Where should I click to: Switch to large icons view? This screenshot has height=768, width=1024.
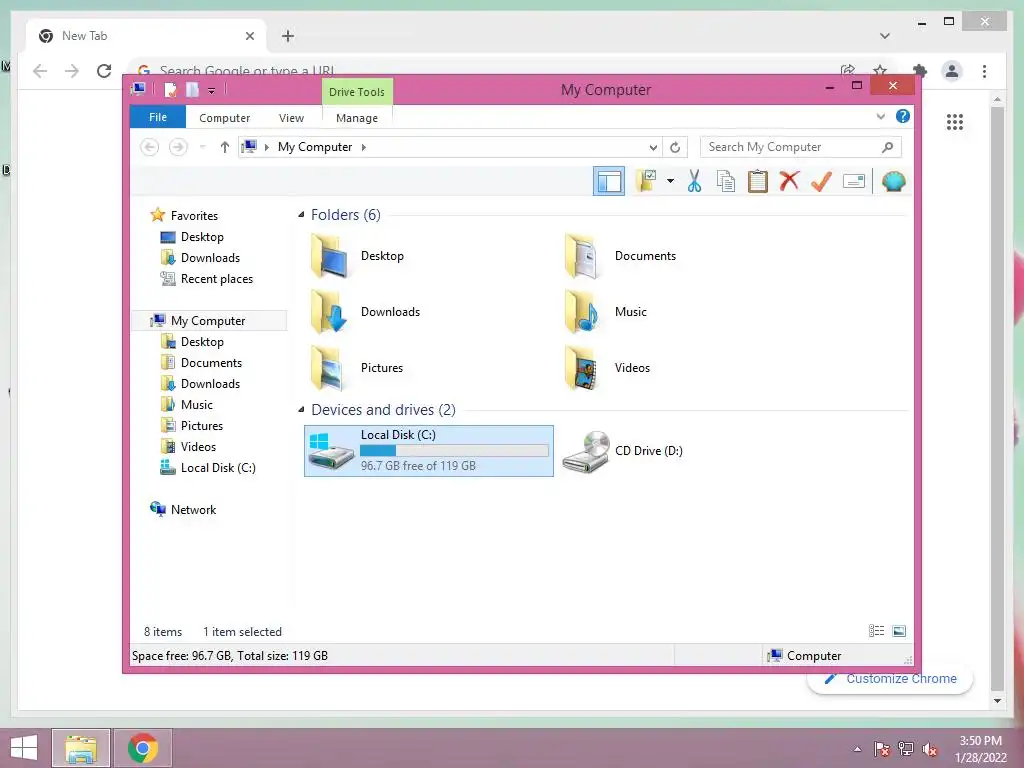pos(899,630)
